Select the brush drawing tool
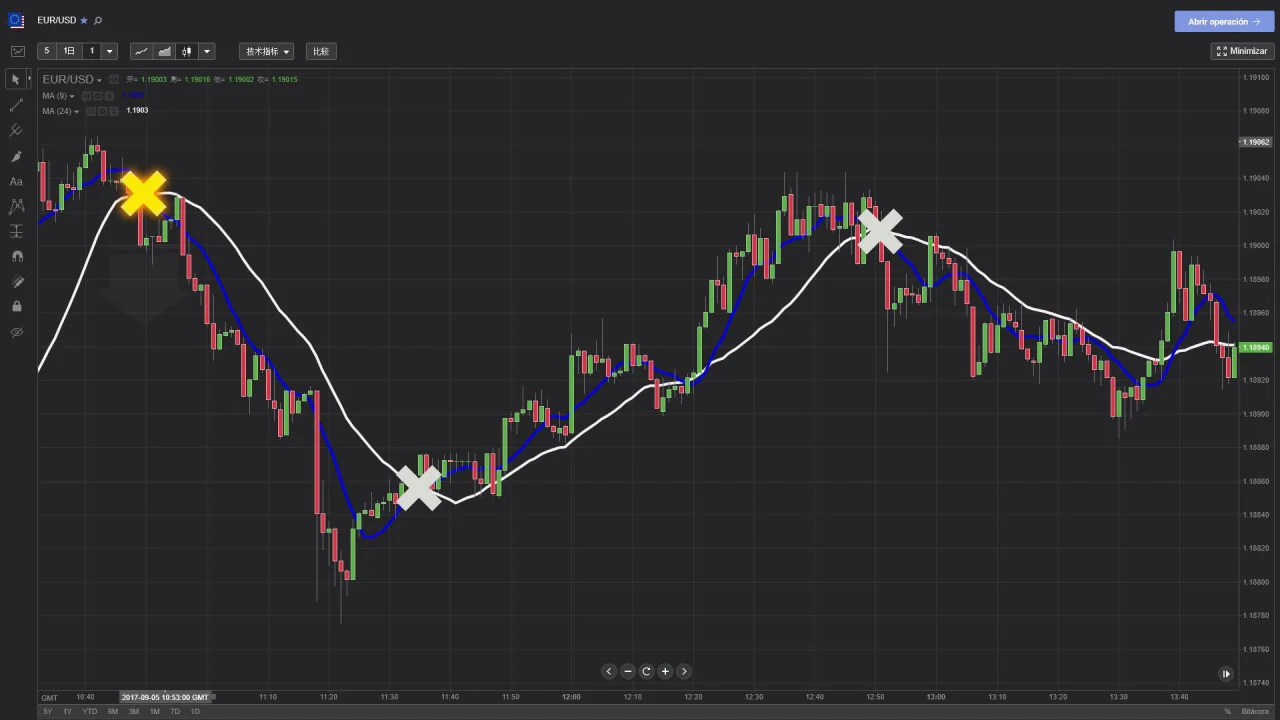This screenshot has height=720, width=1280. point(16,156)
